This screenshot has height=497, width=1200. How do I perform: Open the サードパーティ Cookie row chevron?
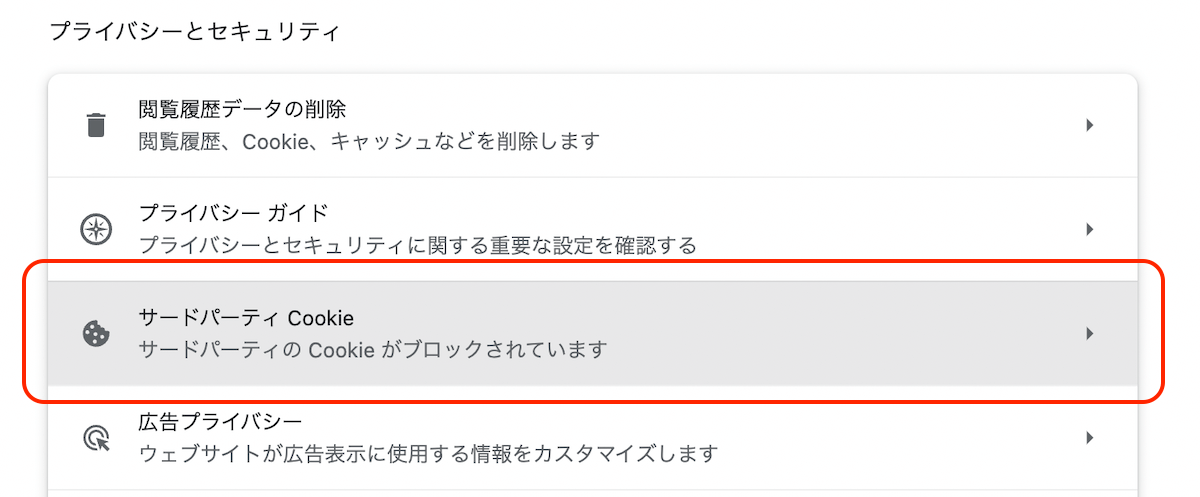pyautogui.click(x=1090, y=333)
